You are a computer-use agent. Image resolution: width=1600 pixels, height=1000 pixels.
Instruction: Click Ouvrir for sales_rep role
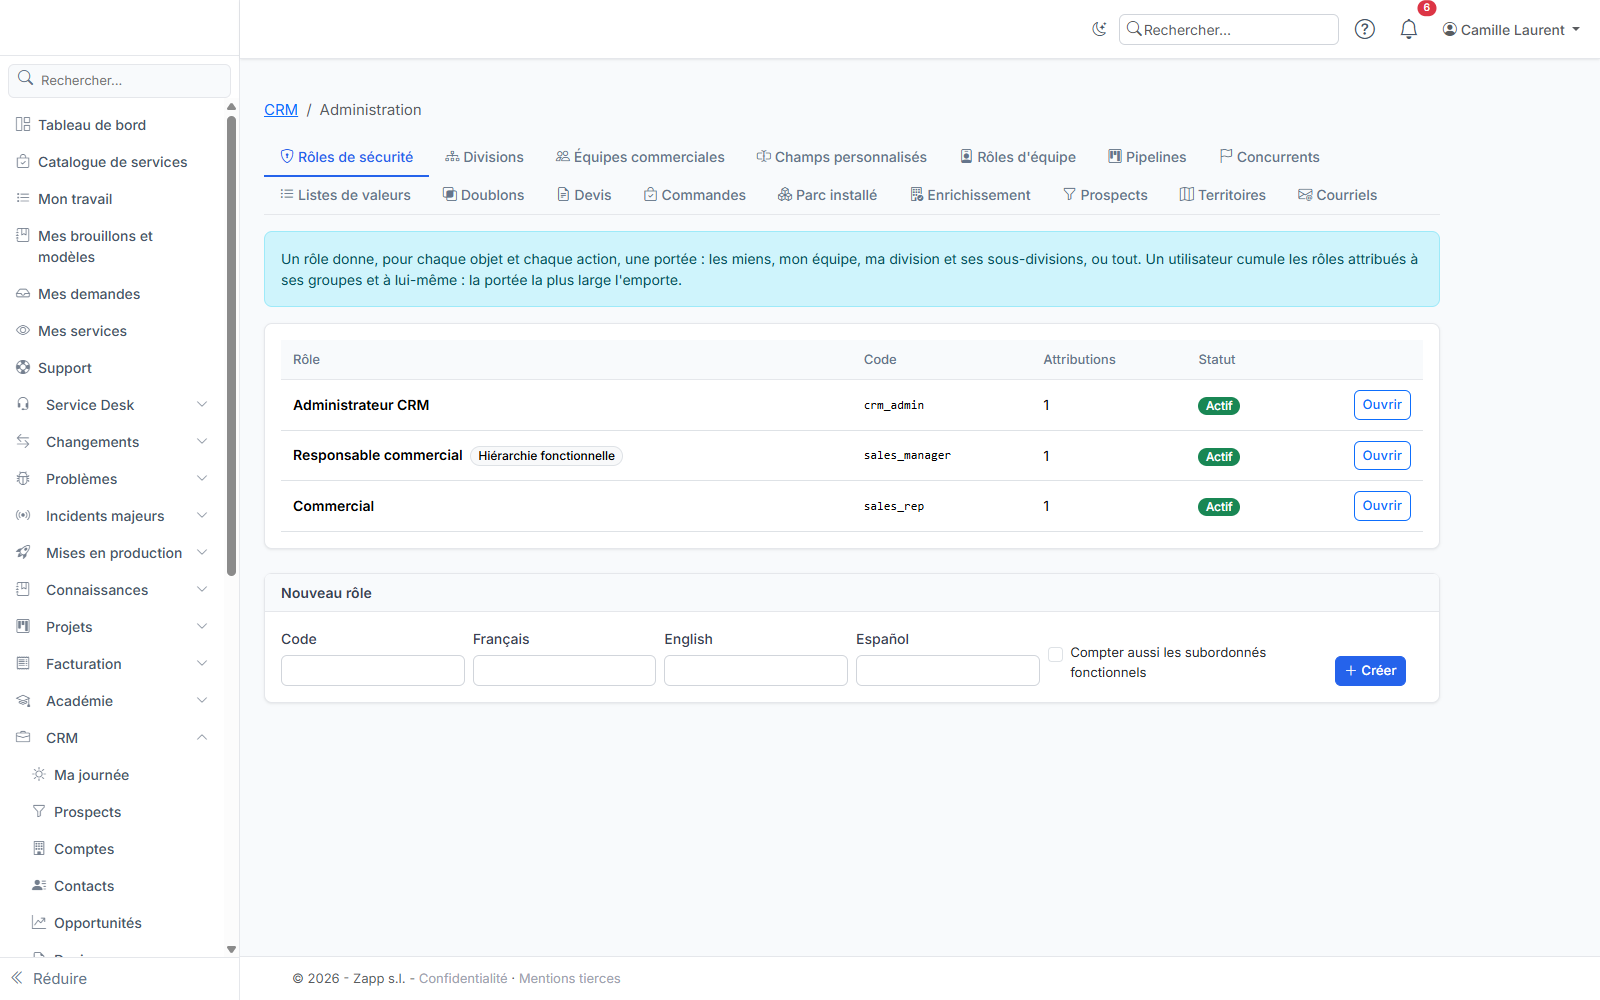pos(1382,506)
